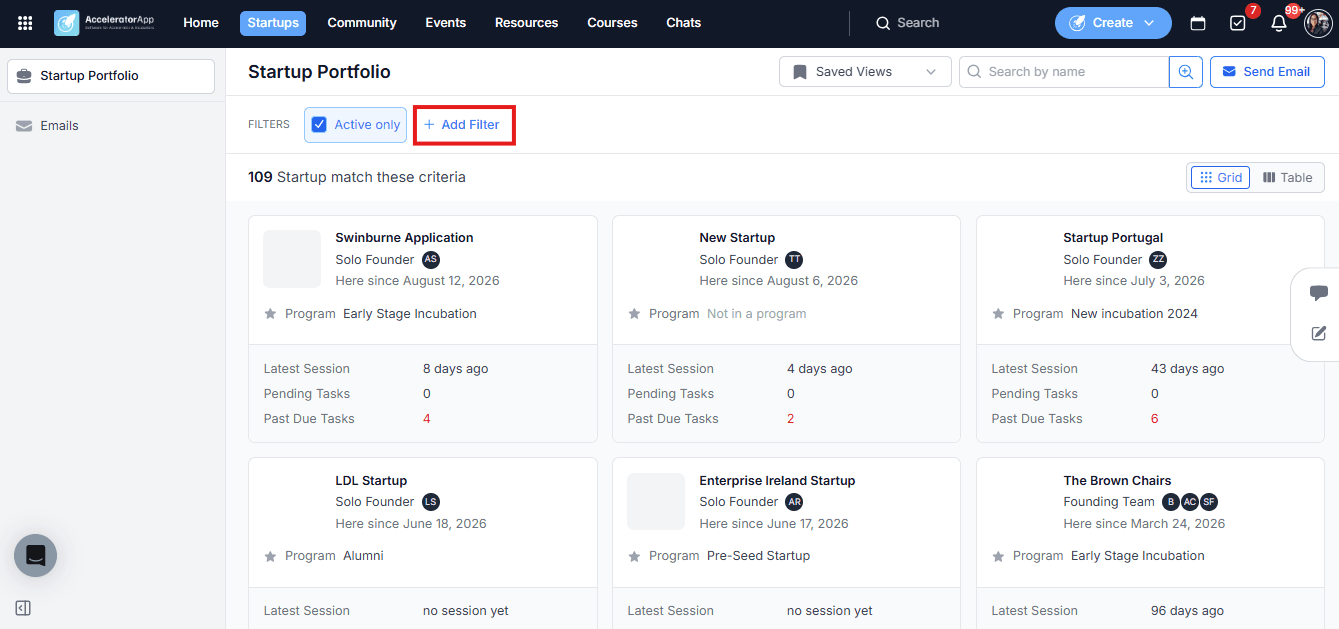Screen dimensions: 1339x629
Task: Click the advanced search magnifier button
Action: coord(1186,72)
